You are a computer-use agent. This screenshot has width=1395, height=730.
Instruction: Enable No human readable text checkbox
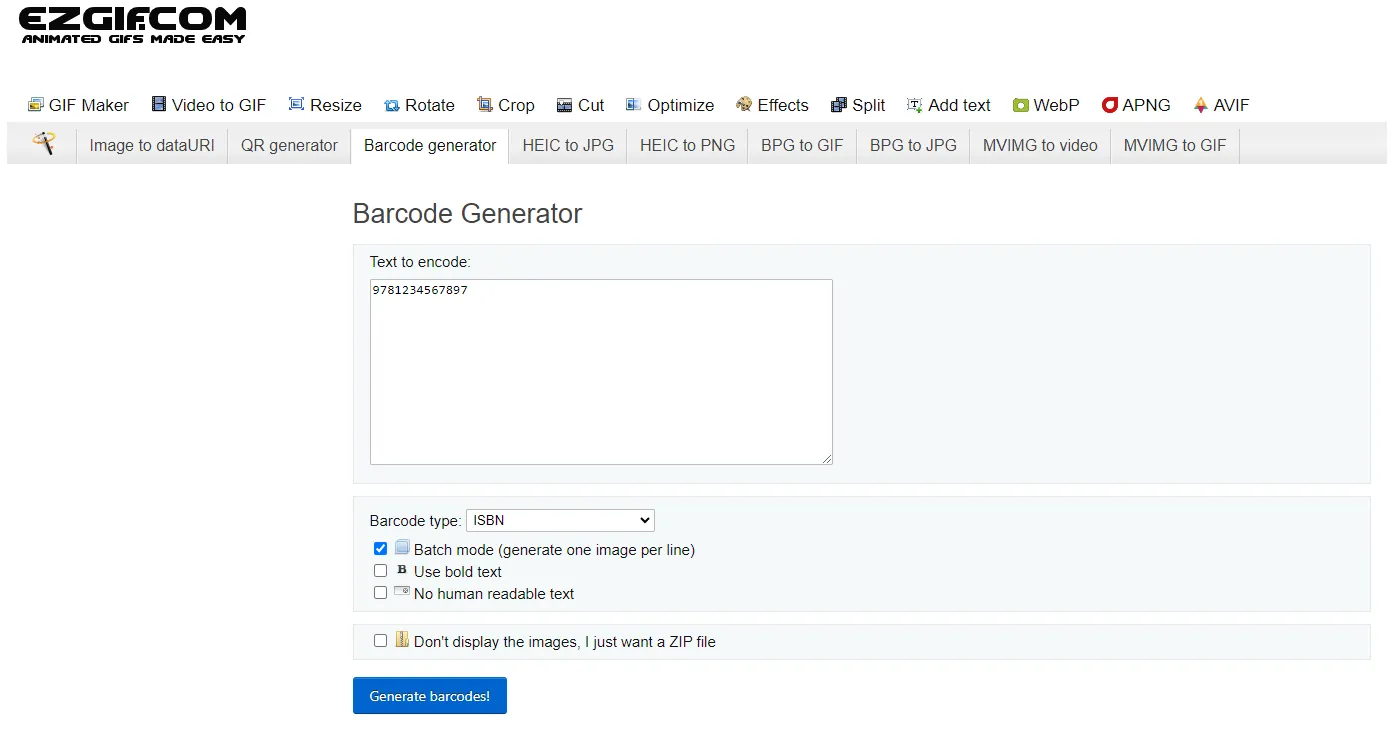380,593
